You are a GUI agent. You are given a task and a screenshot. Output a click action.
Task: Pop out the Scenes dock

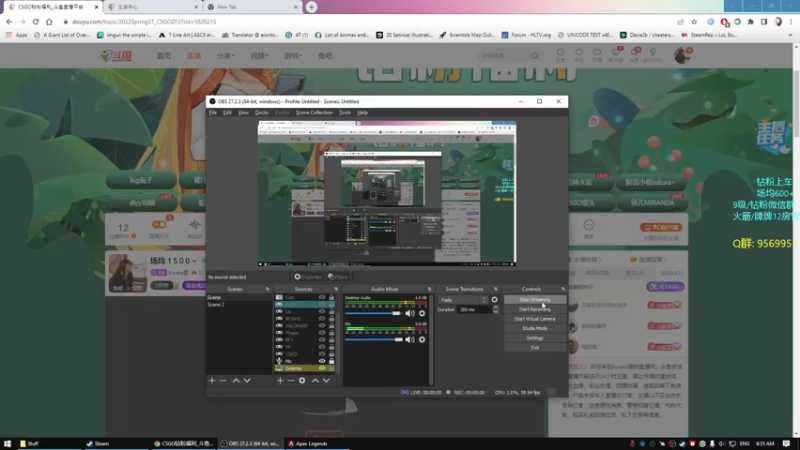click(267, 289)
